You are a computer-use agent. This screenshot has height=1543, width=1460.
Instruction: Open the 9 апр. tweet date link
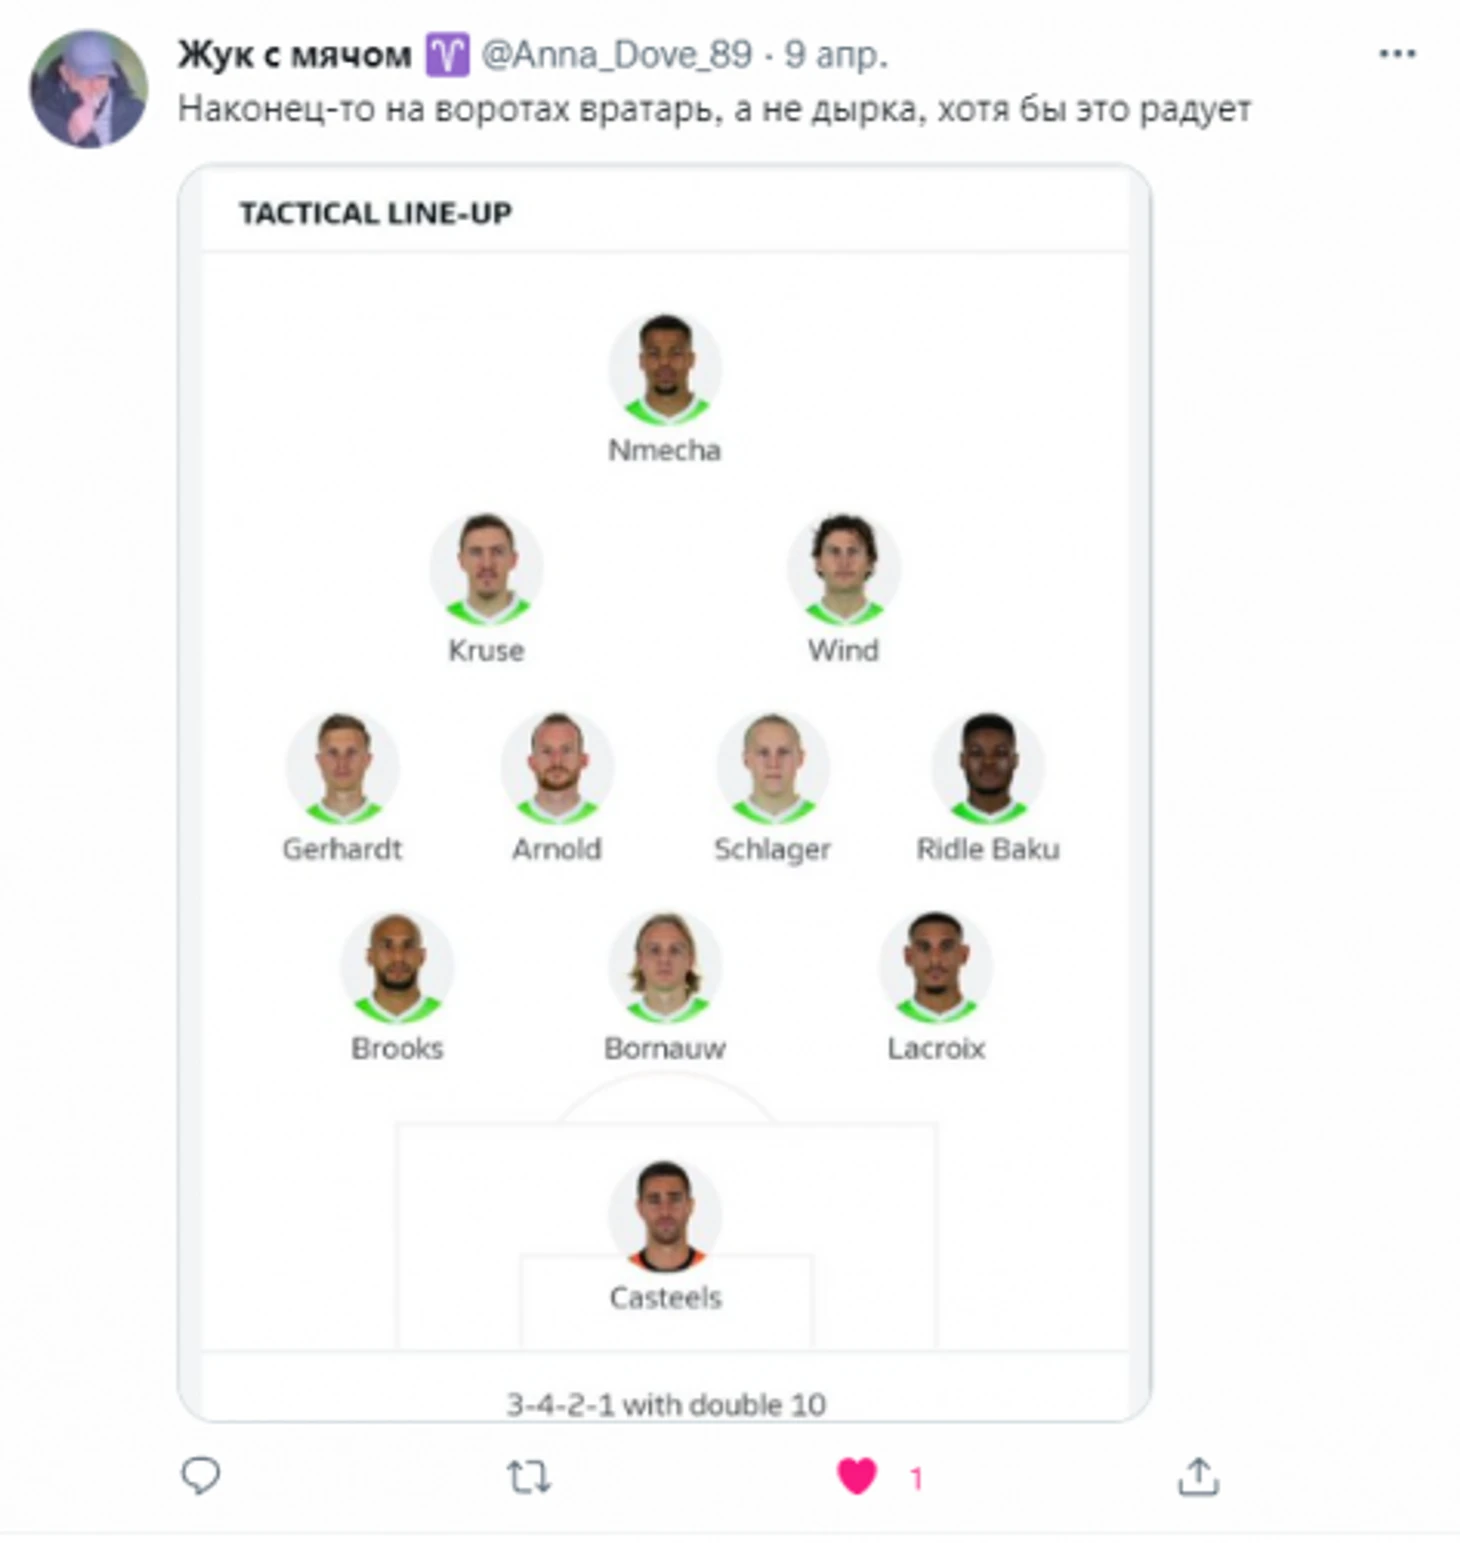click(836, 54)
